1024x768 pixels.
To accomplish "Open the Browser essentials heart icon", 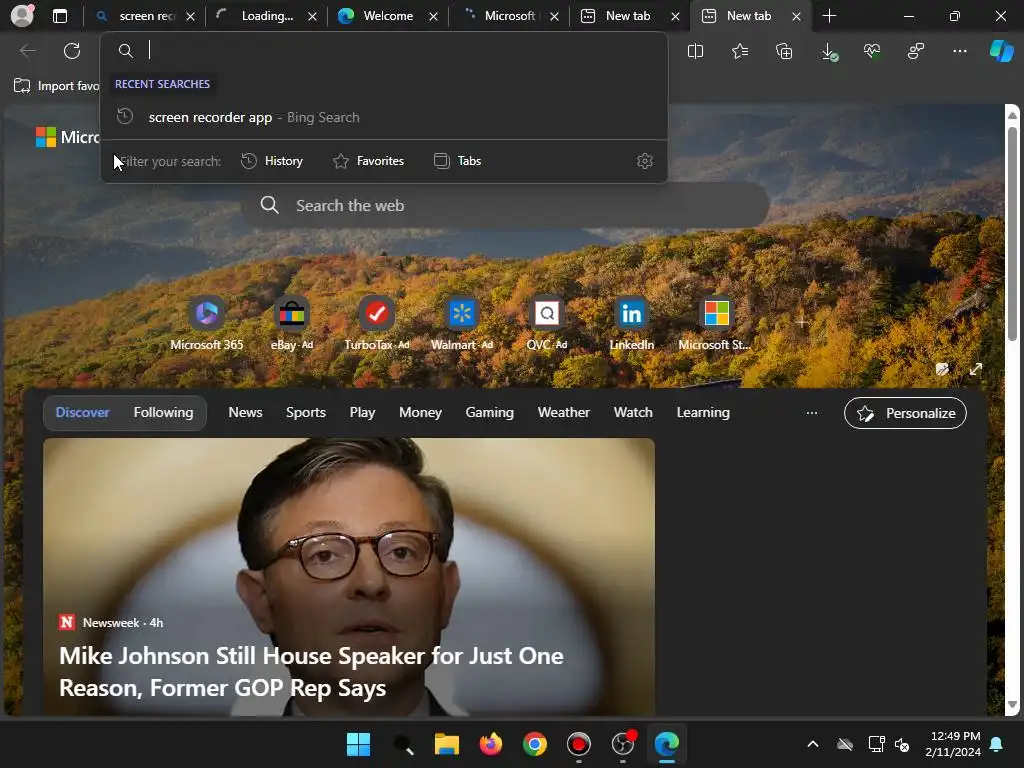I will pos(872,51).
